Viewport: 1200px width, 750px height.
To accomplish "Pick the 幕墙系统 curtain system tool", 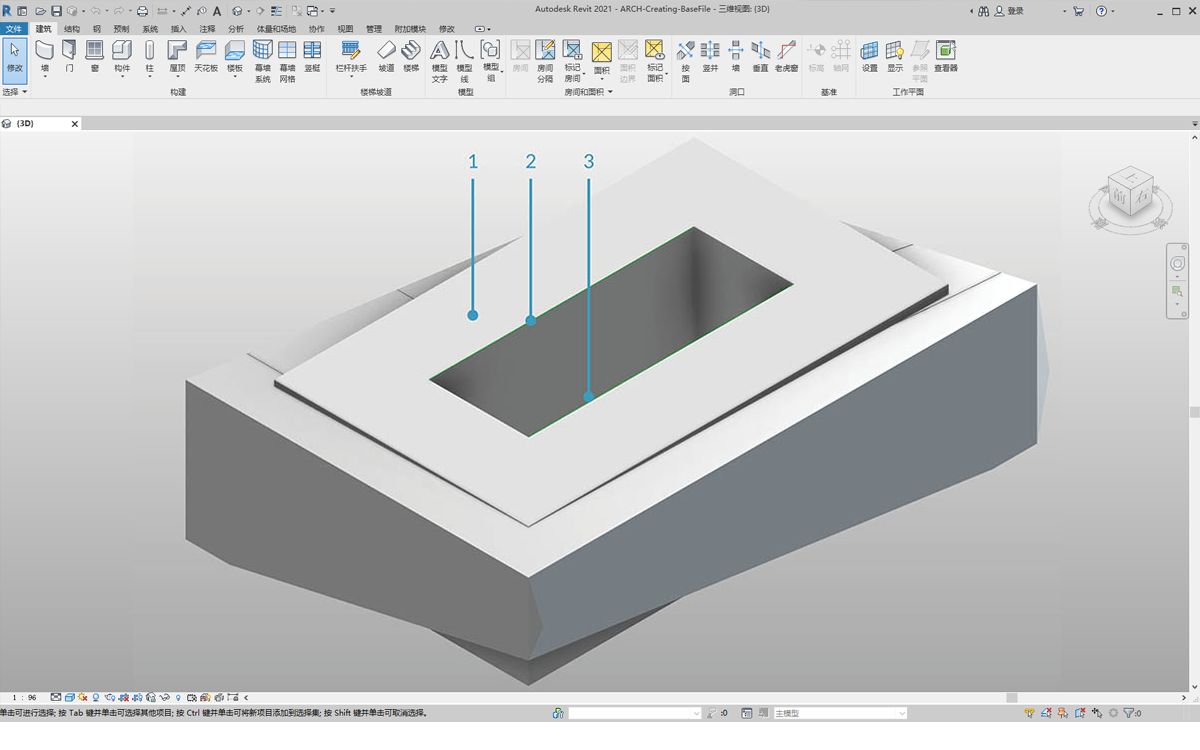I will 262,61.
